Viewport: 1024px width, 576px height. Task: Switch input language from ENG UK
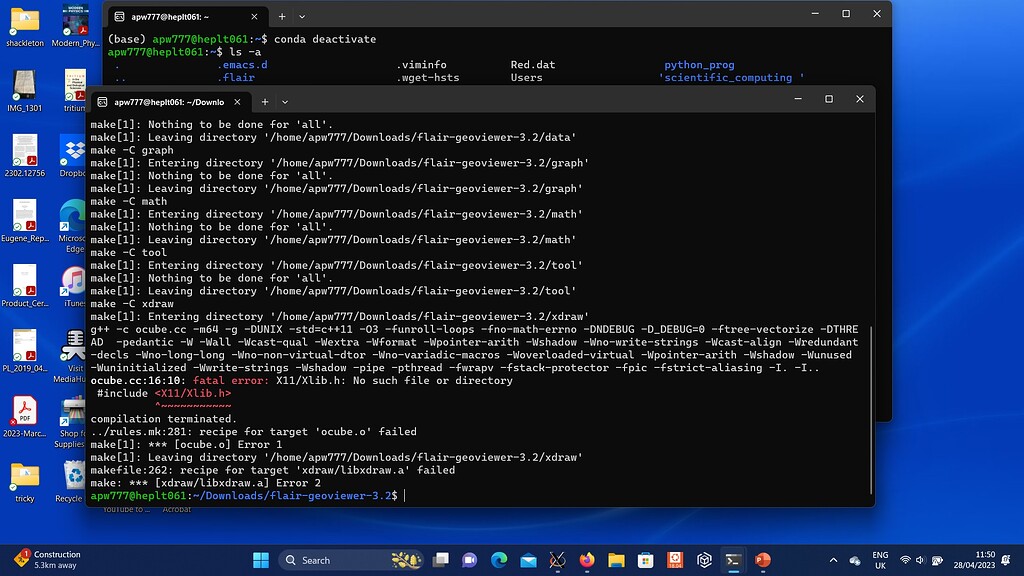880,560
